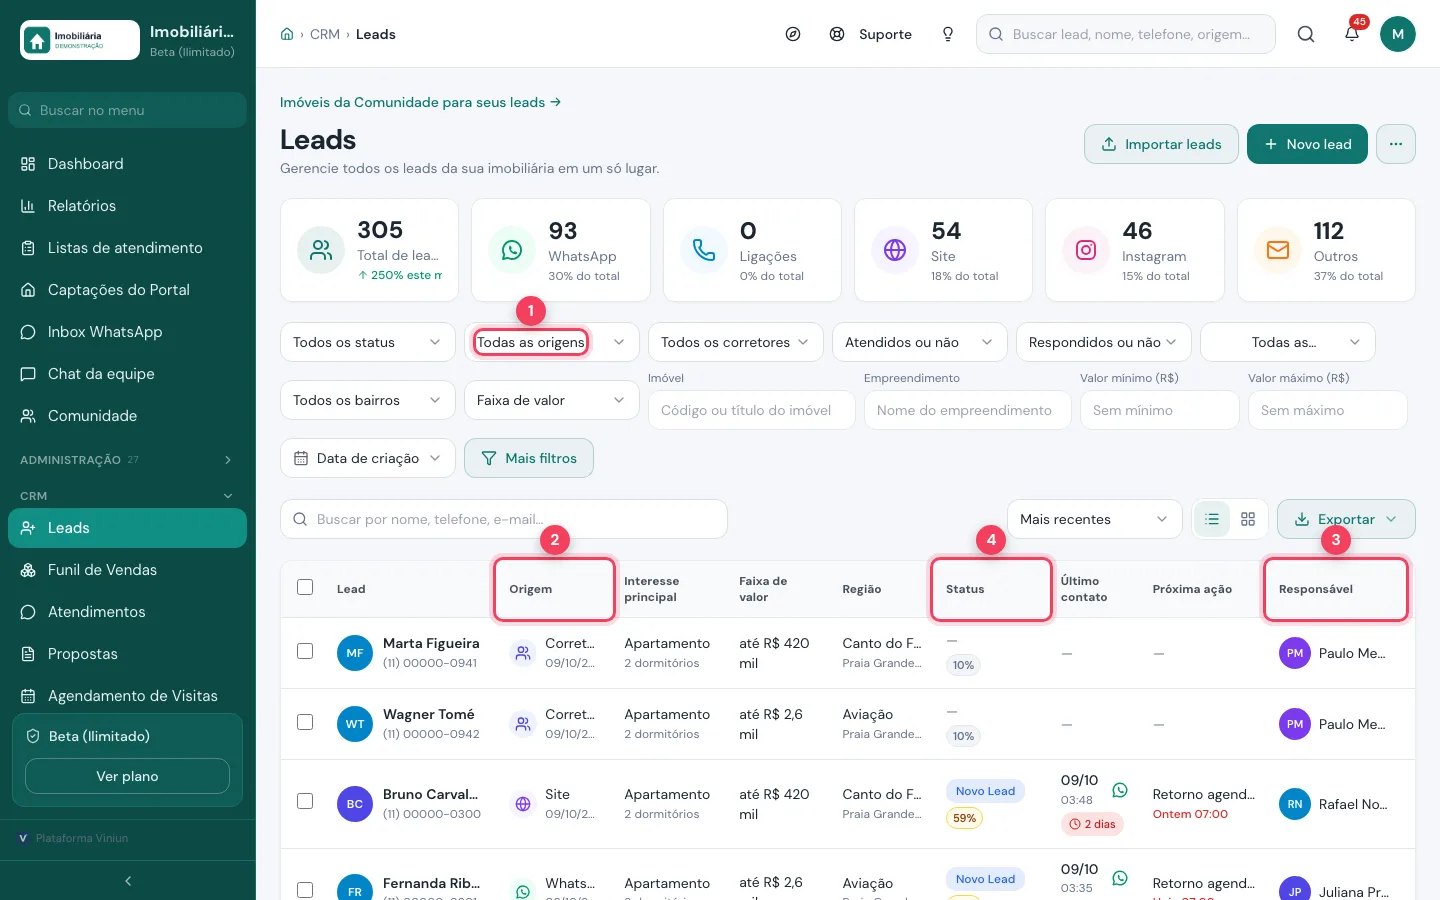
Task: Open the Mais recentes sort dropdown
Action: coord(1095,519)
